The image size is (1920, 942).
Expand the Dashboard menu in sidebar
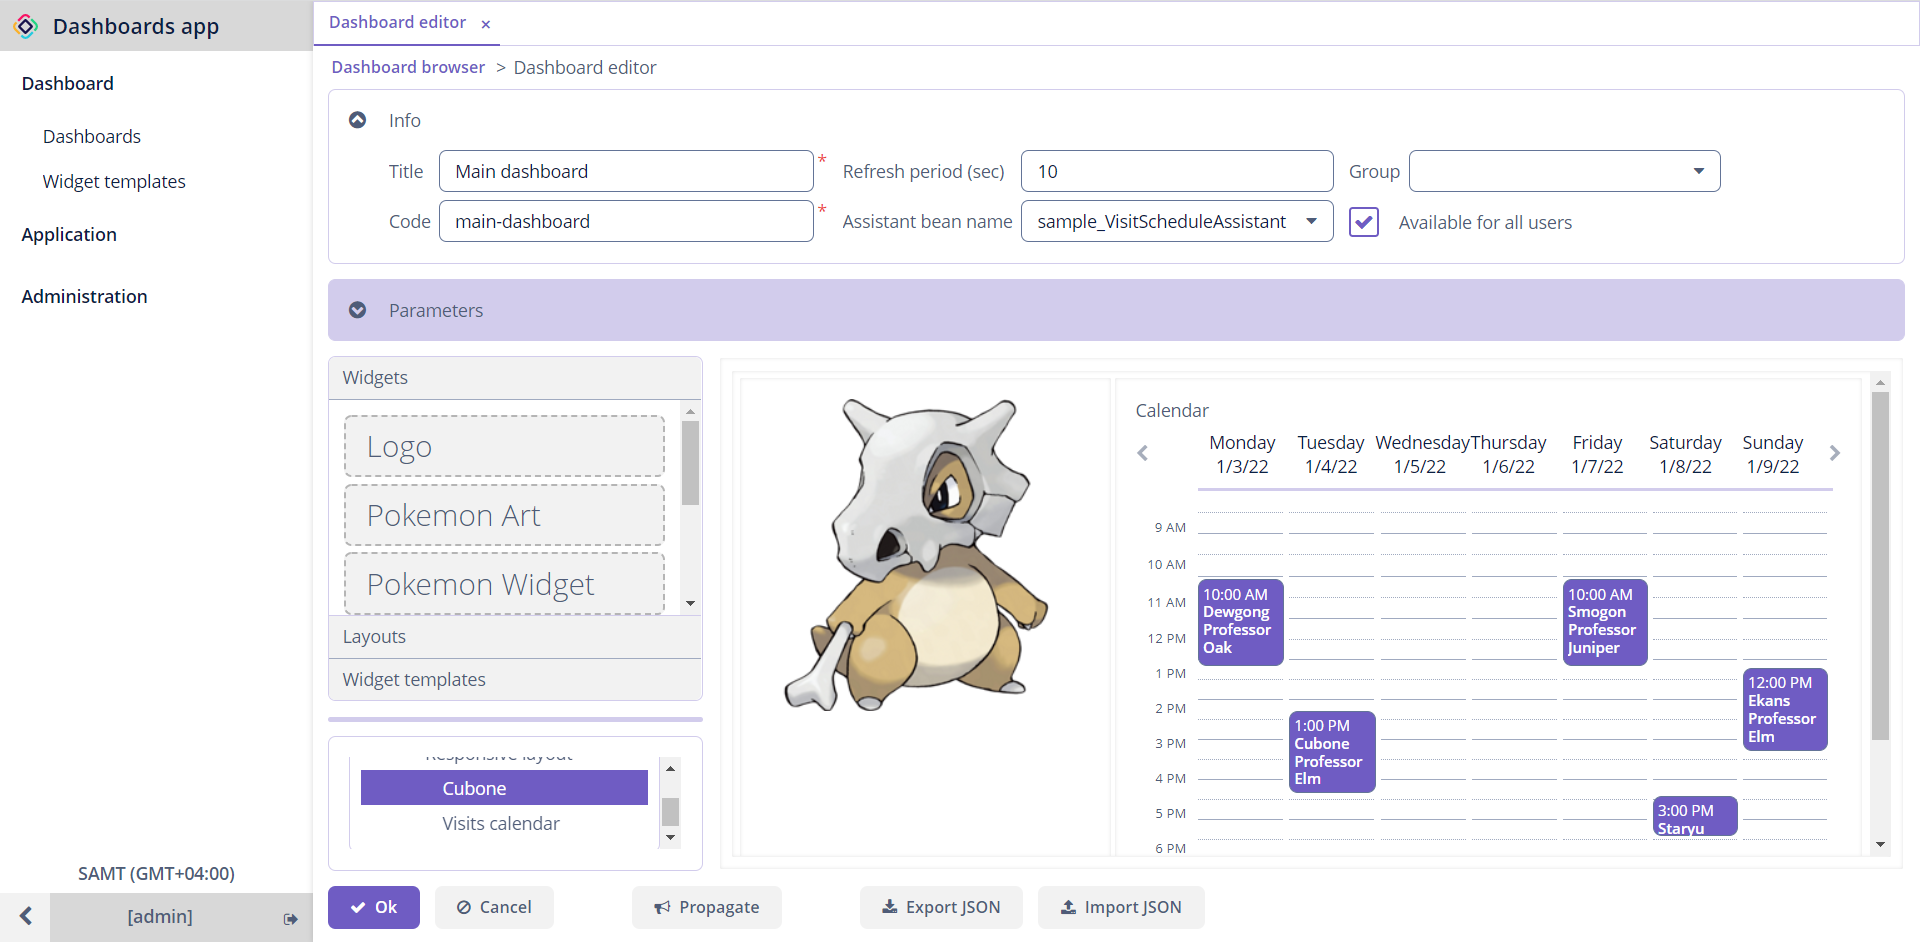coord(67,83)
